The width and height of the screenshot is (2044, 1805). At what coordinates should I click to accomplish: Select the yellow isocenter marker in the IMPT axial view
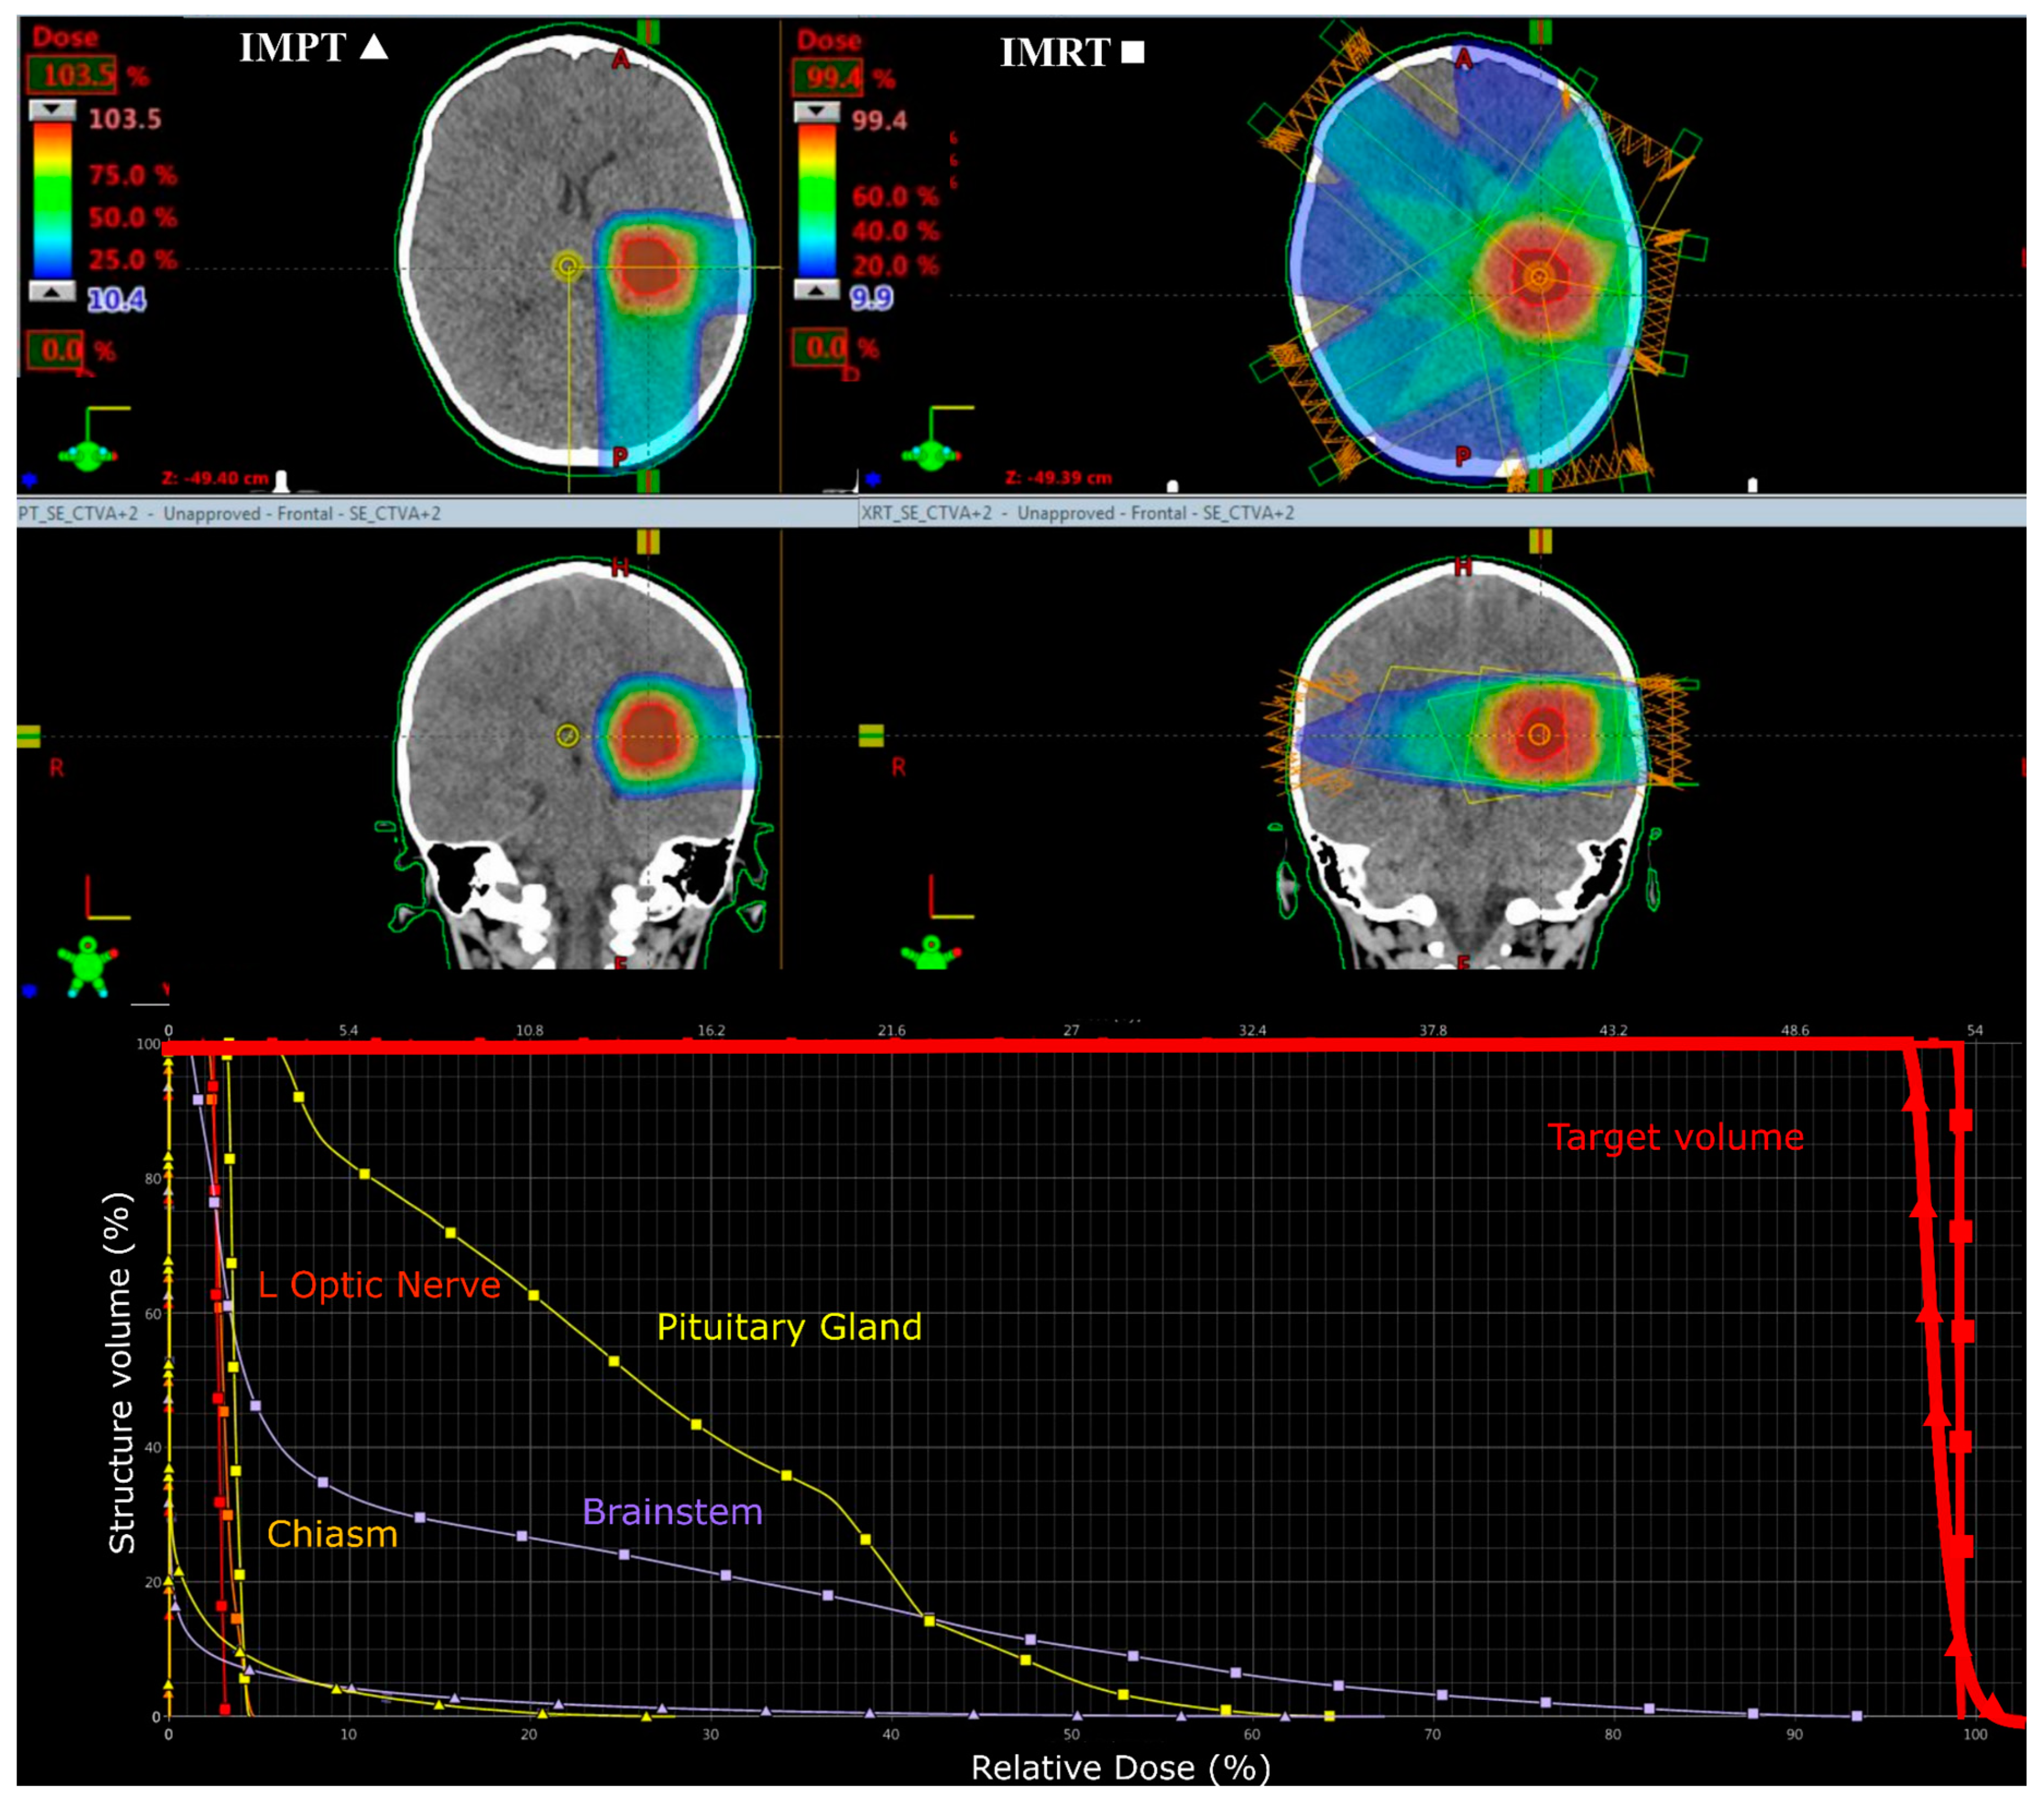coord(567,266)
